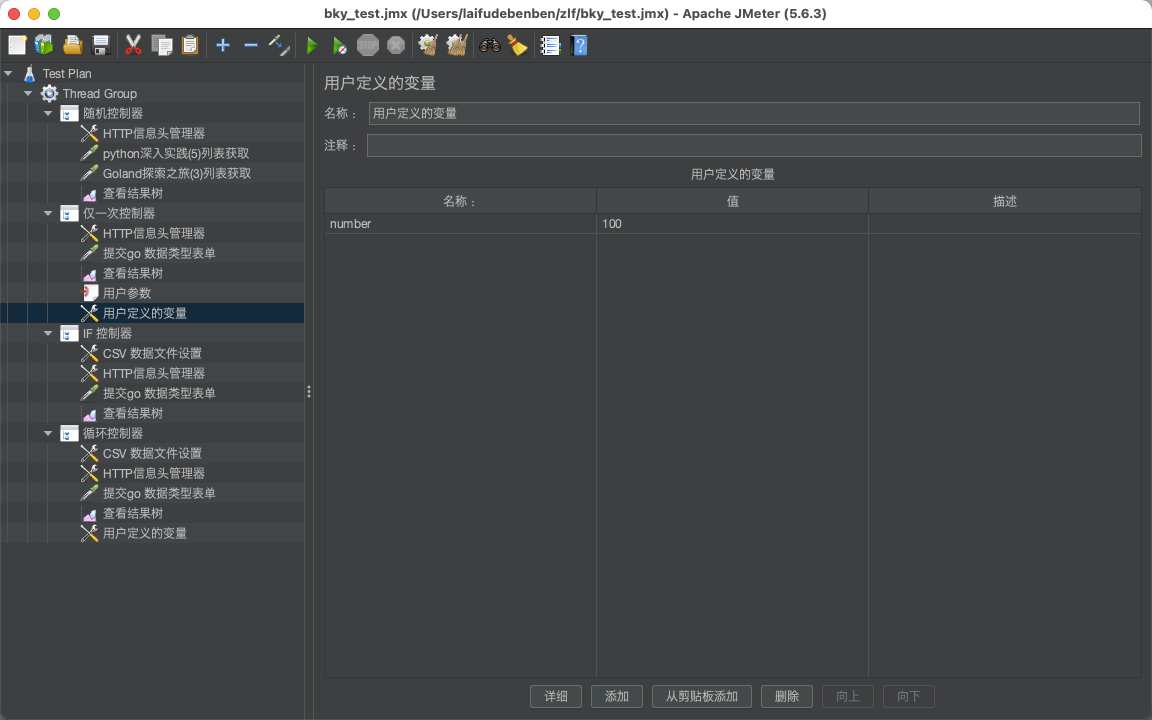Collapse the Thread Group node
Screen dimensions: 1152x720
28,93
